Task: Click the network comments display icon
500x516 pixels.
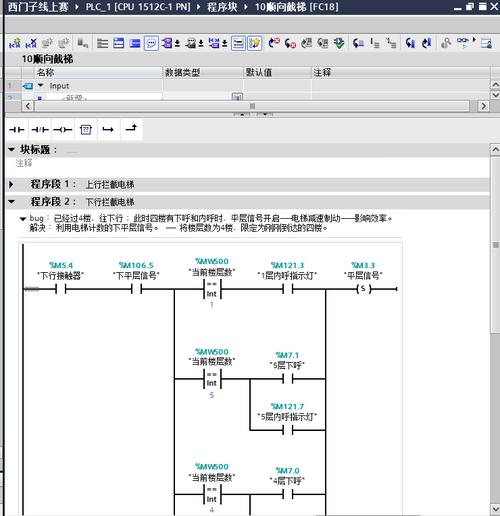Action: tap(191, 43)
